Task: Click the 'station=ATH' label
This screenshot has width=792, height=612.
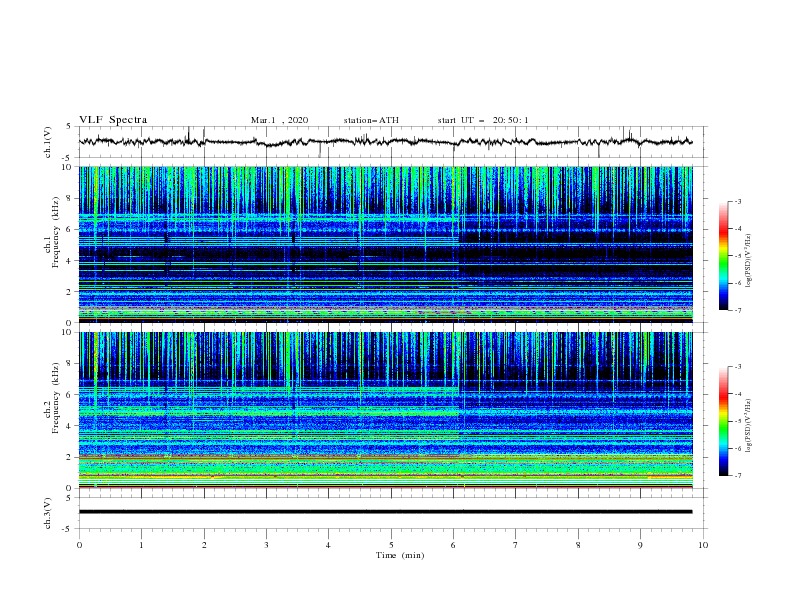Action: (x=371, y=120)
